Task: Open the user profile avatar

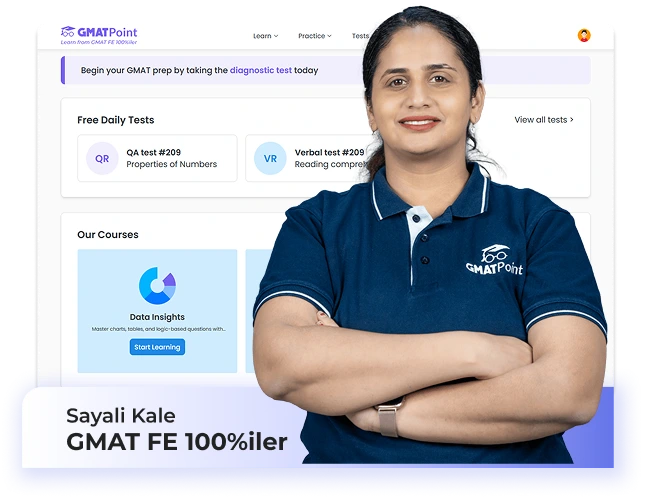Action: tap(584, 36)
